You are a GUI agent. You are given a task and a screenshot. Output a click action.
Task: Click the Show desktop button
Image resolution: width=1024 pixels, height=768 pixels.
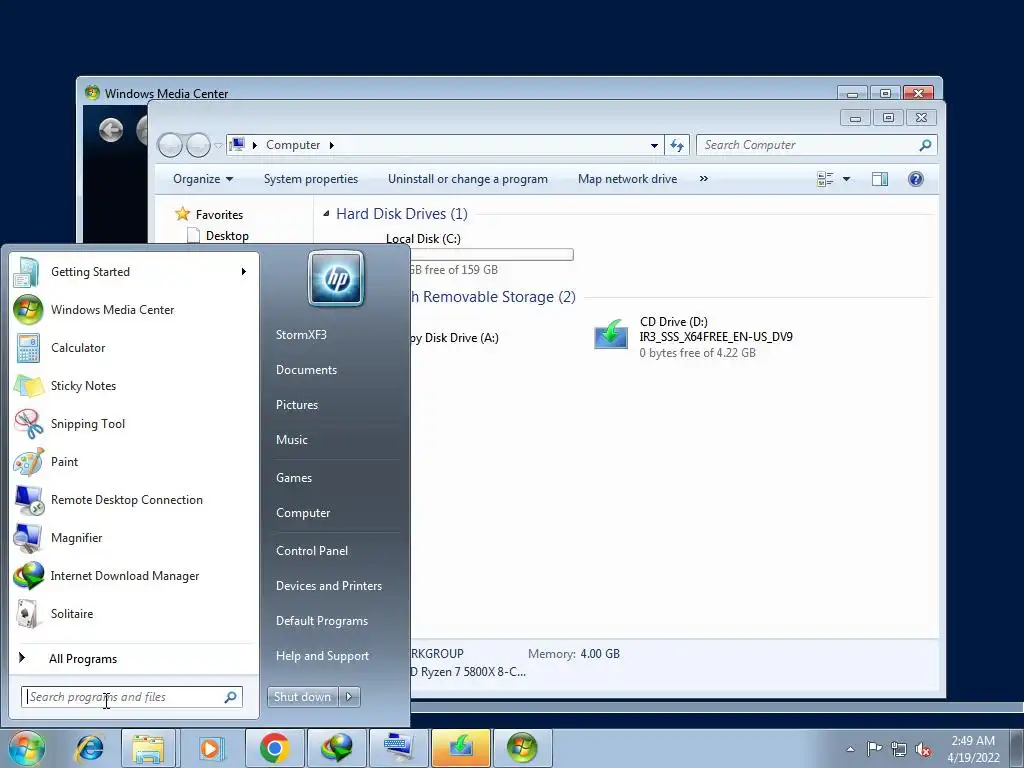1016,748
